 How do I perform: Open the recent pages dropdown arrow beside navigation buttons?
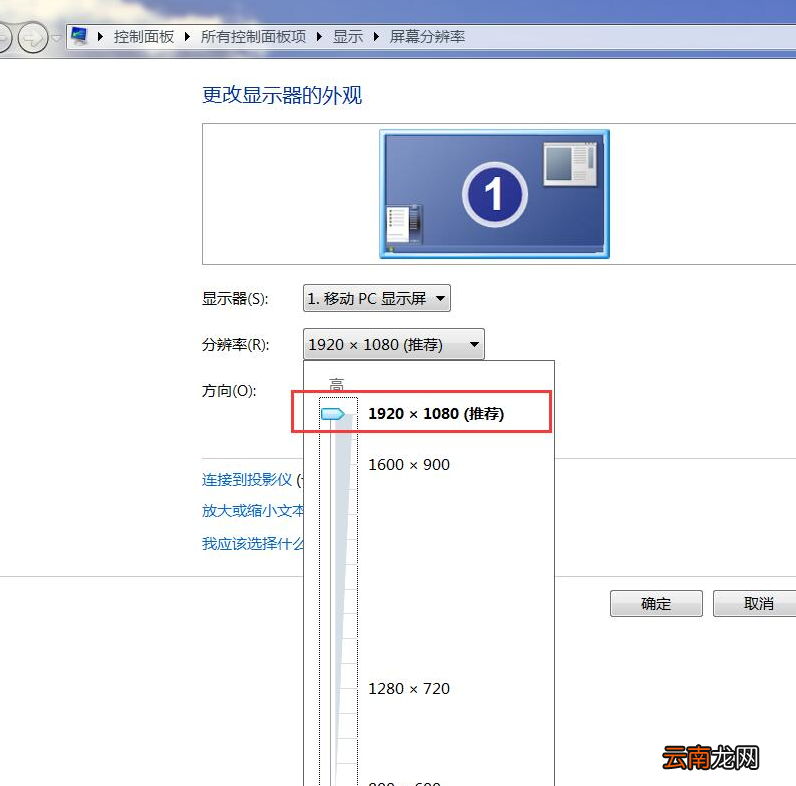(x=56, y=38)
